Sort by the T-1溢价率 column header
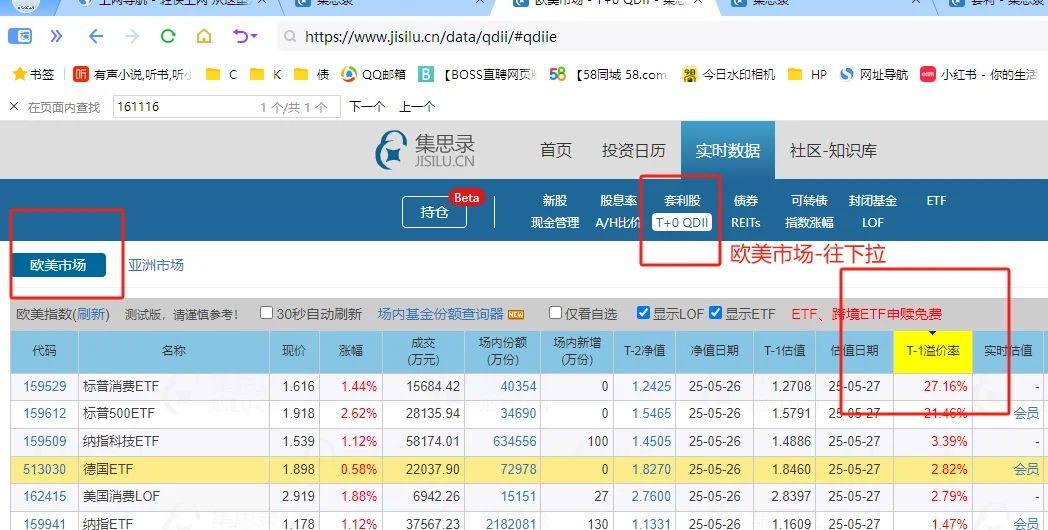This screenshot has width=1048, height=530. (x=932, y=351)
